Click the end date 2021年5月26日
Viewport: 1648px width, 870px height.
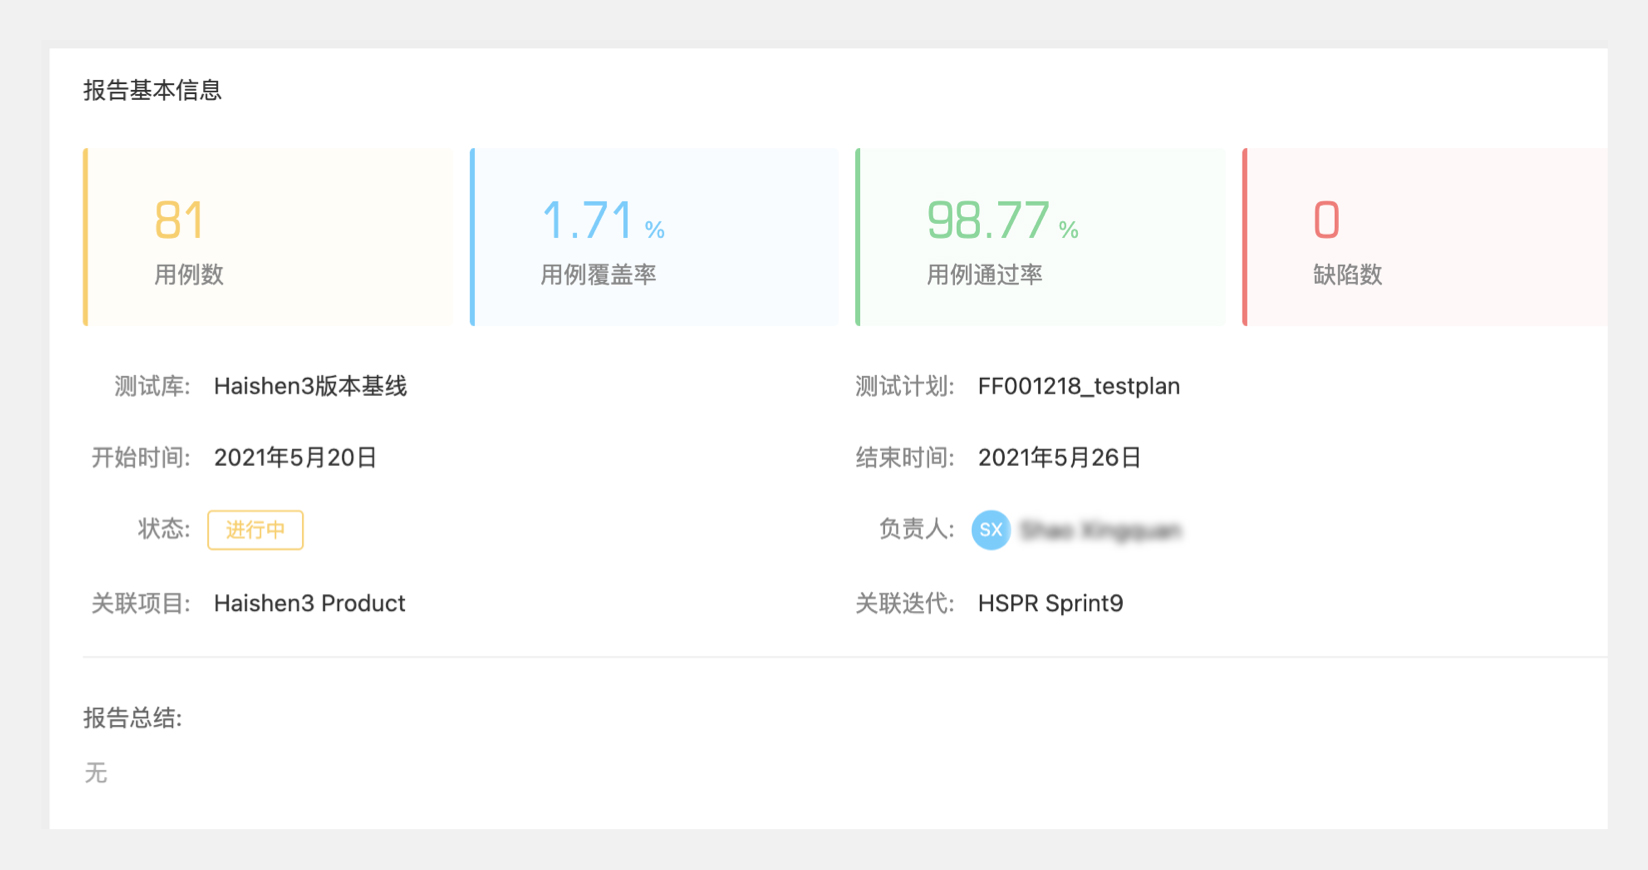click(1059, 458)
